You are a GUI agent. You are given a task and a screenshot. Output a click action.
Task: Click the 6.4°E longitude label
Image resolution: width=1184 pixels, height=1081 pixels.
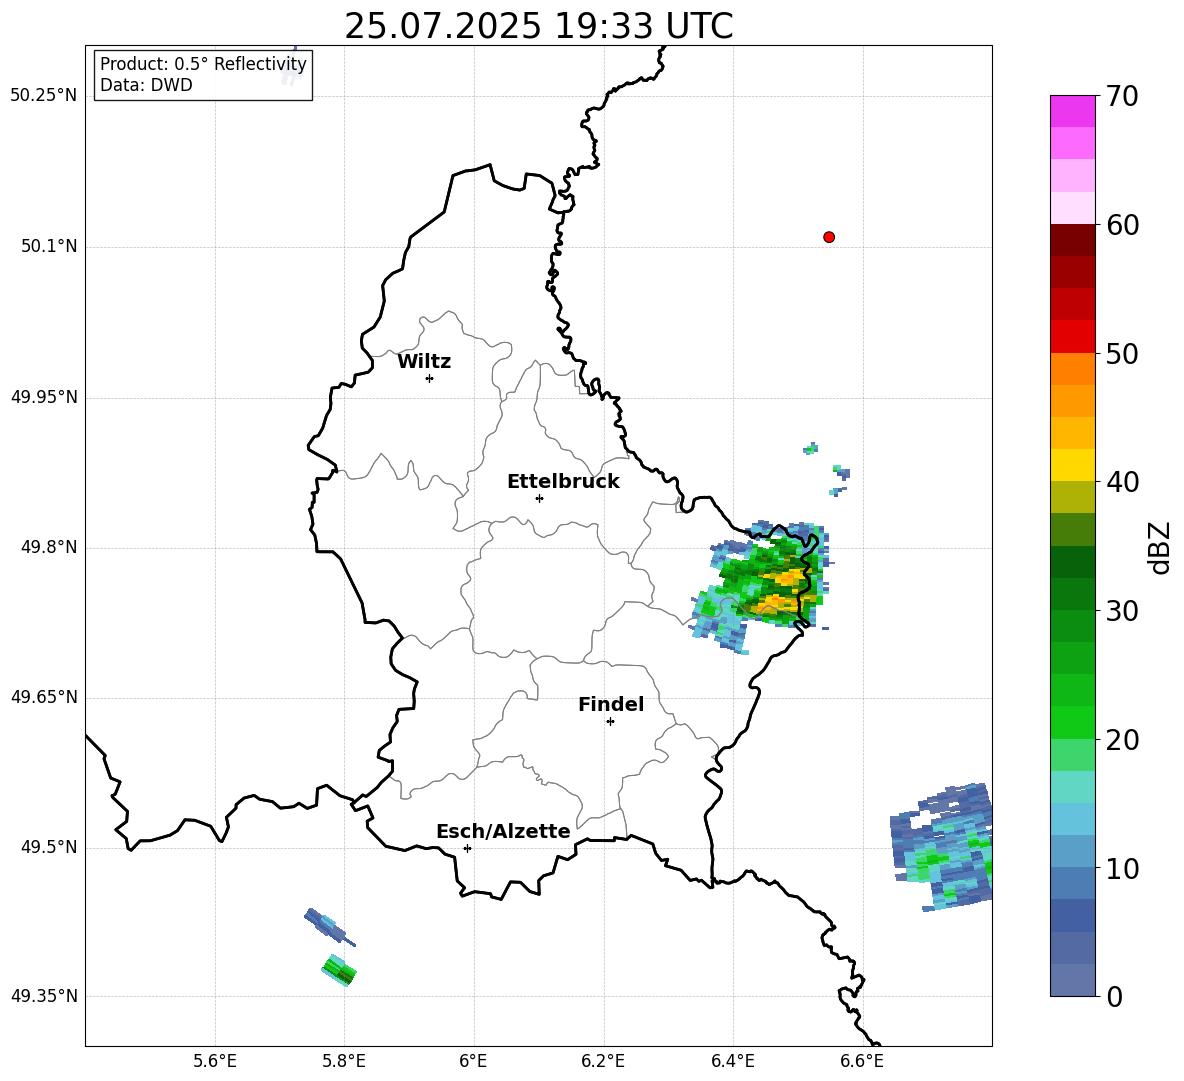pos(732,1061)
